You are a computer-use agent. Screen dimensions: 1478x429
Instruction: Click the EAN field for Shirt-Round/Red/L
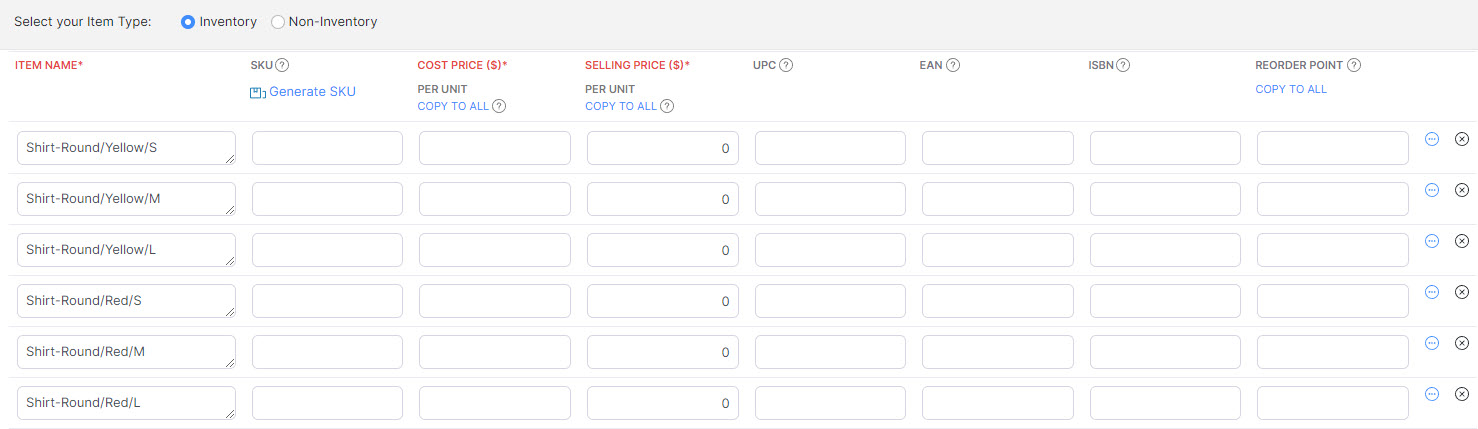[998, 403]
